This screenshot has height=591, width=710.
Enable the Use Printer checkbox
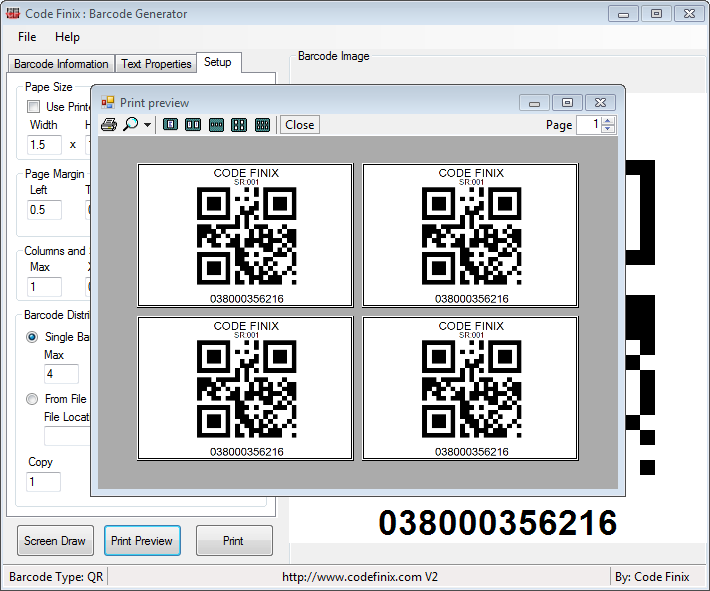34,106
